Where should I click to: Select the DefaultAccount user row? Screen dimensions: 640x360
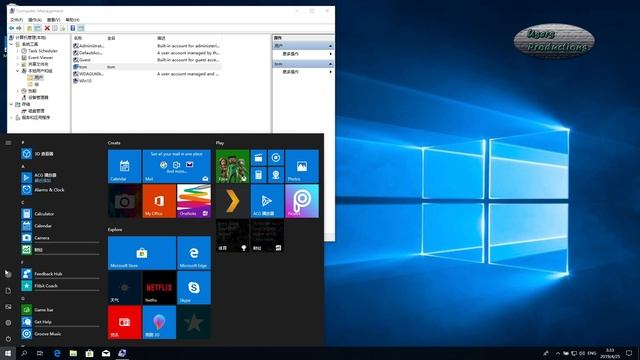147,53
